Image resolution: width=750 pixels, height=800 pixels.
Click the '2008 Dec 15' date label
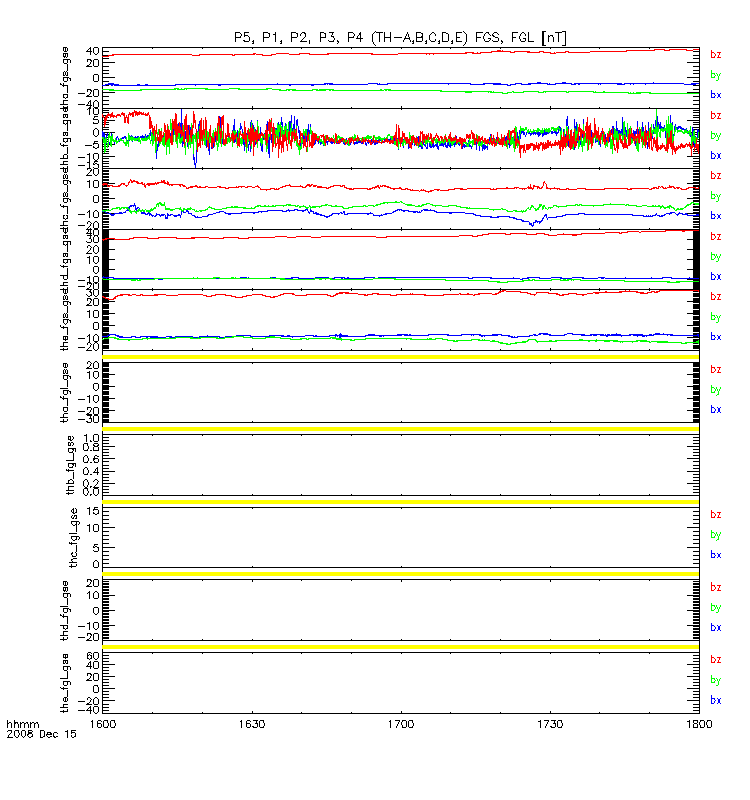coord(41,734)
